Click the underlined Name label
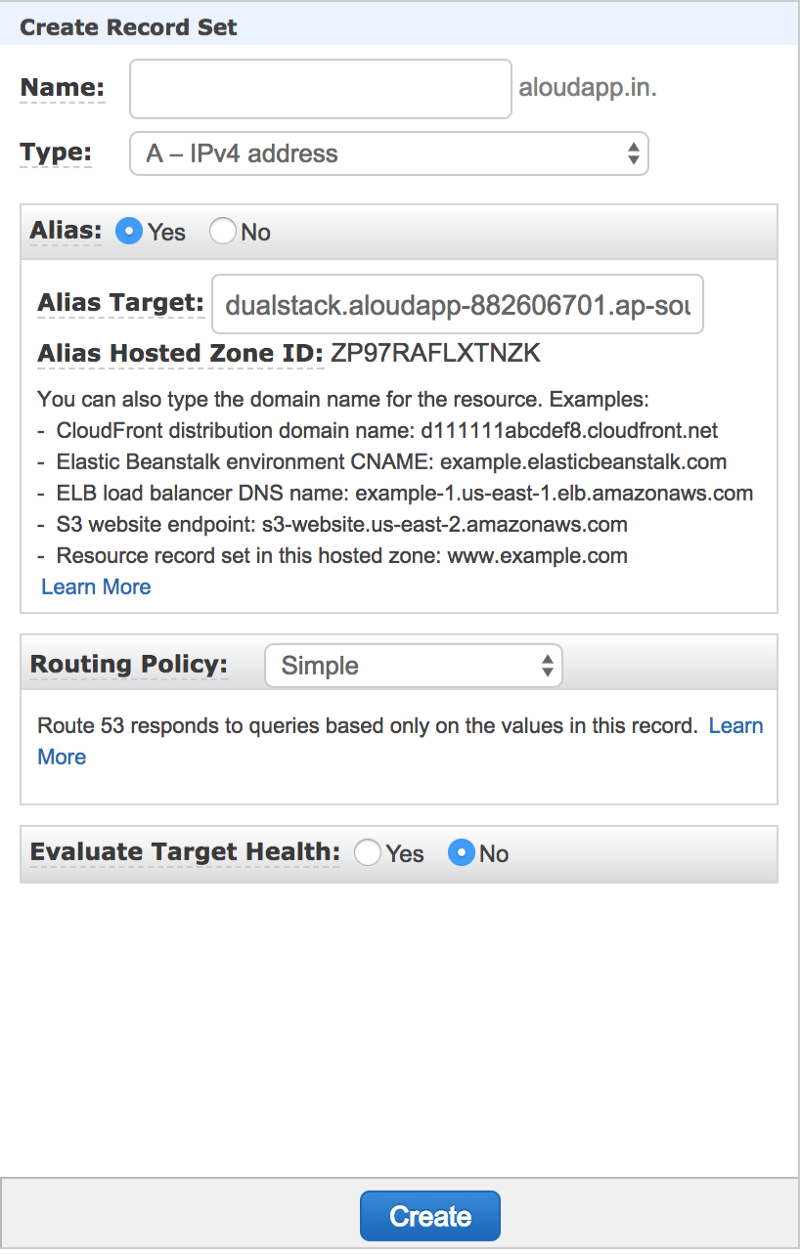The width and height of the screenshot is (800, 1255). (x=62, y=88)
